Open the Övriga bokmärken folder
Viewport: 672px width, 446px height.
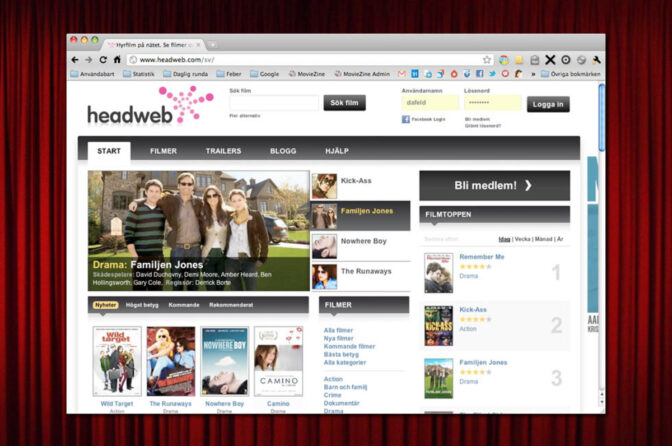(x=570, y=74)
